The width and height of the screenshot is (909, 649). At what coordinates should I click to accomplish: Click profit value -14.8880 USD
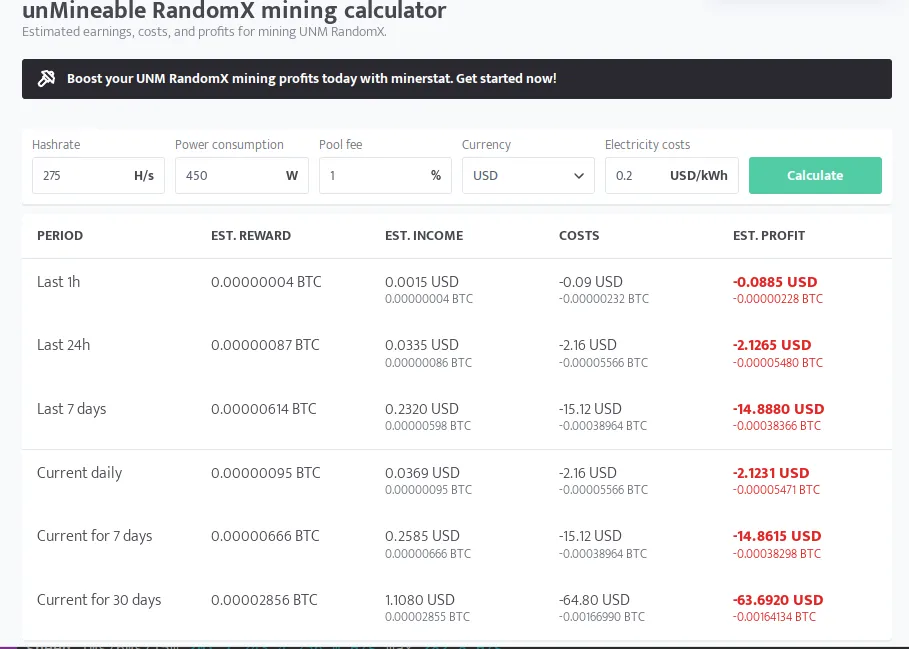coord(779,409)
